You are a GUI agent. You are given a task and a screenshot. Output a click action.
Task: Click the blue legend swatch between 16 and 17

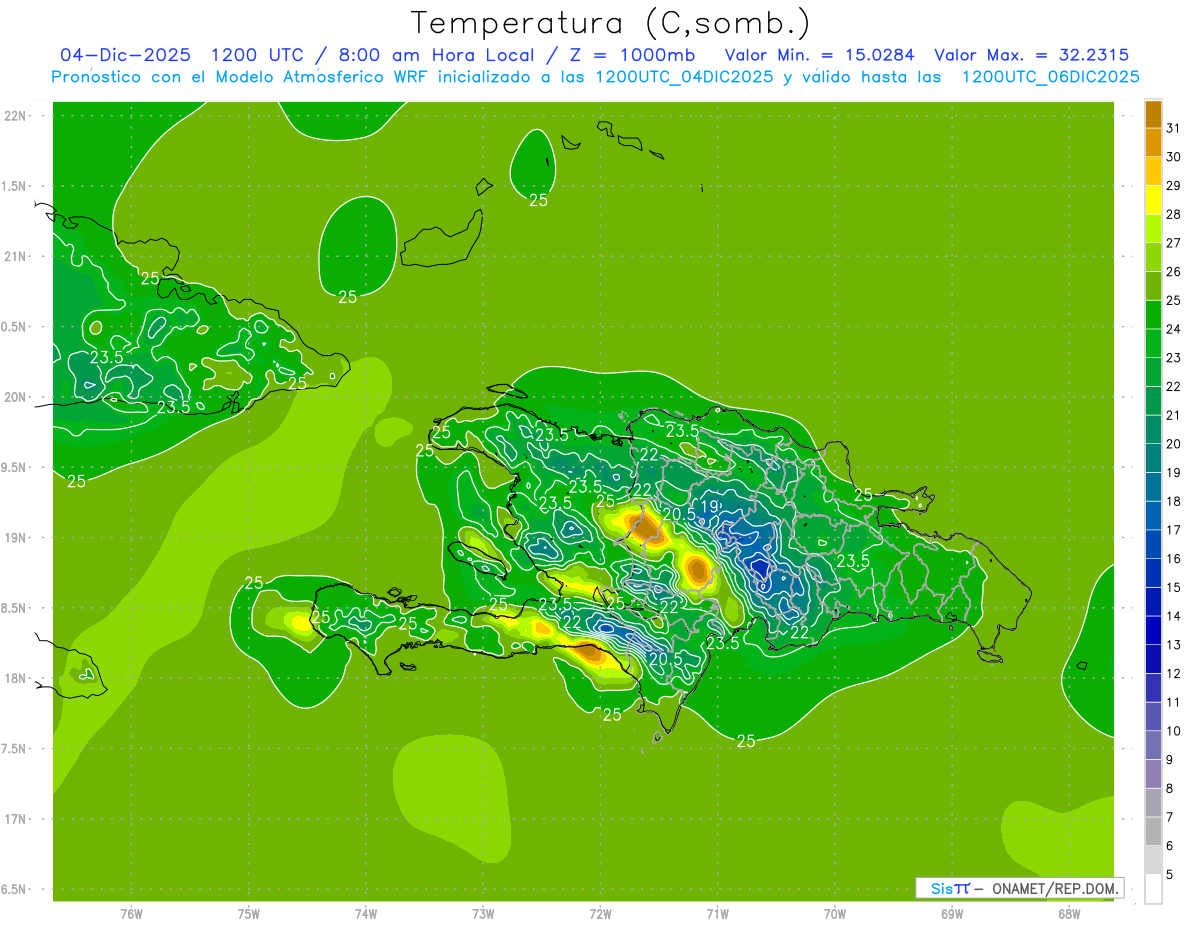[x=1153, y=544]
